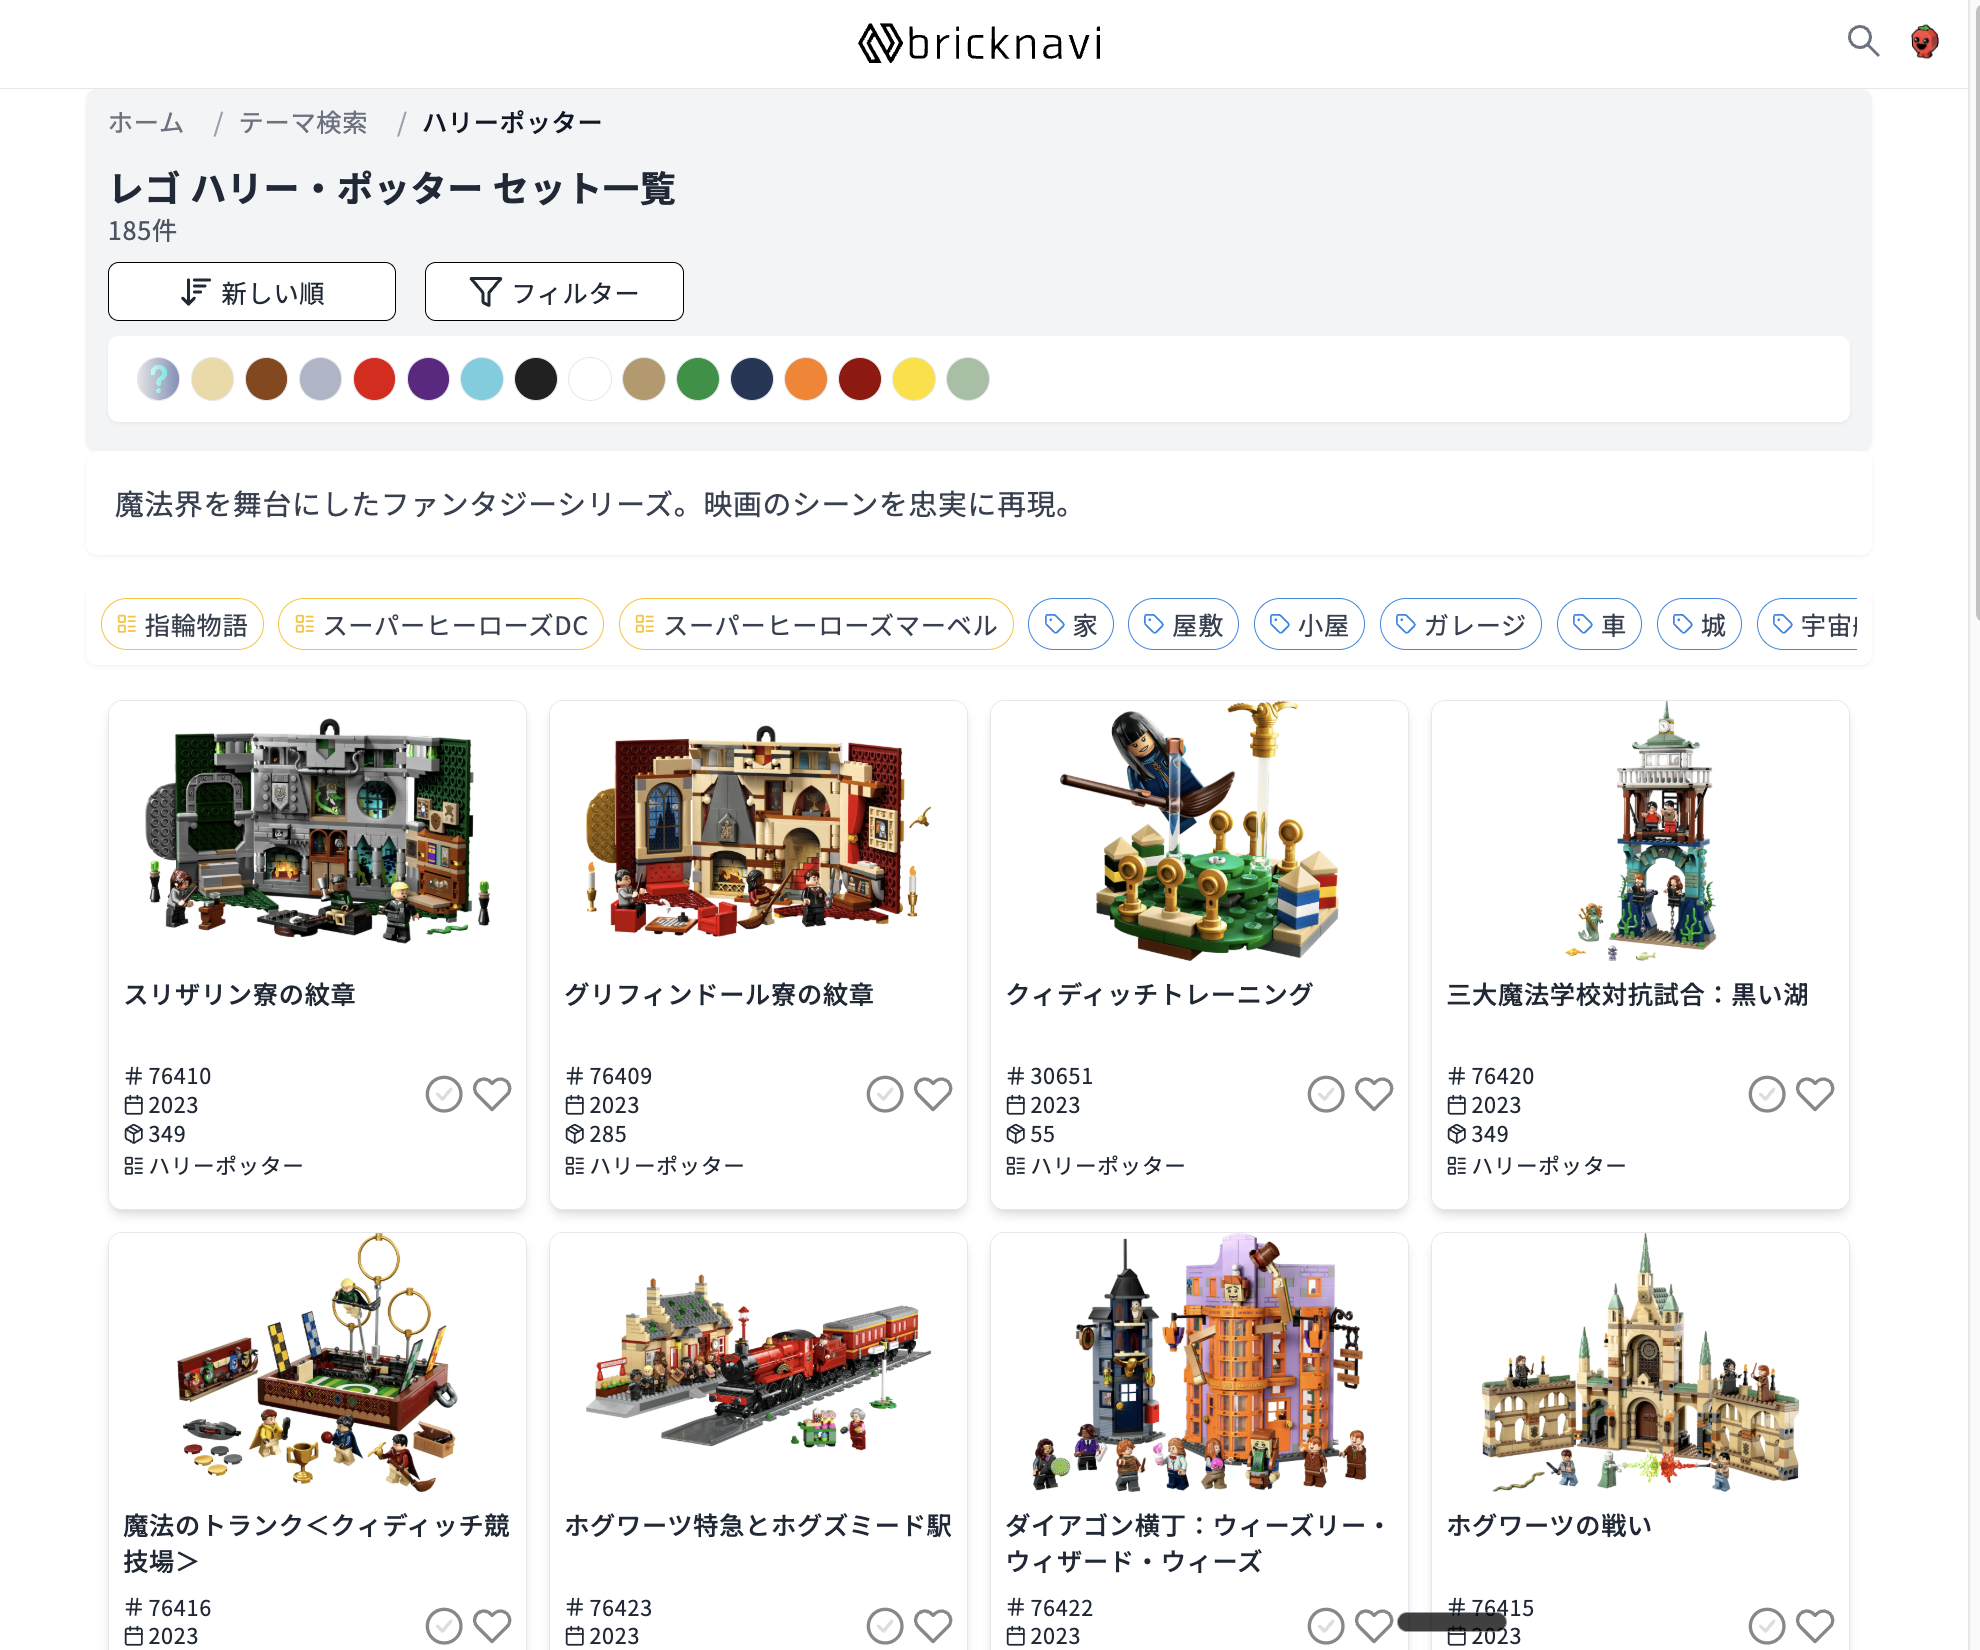Click the bricknavi logo
Viewport: 1980px width, 1650px height.
tap(980, 43)
